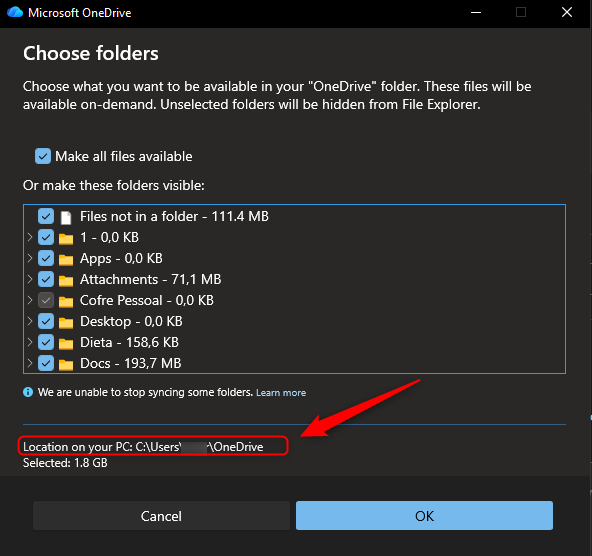Click the OneDrive cloud icon in title bar
The height and width of the screenshot is (556, 592).
pos(15,12)
